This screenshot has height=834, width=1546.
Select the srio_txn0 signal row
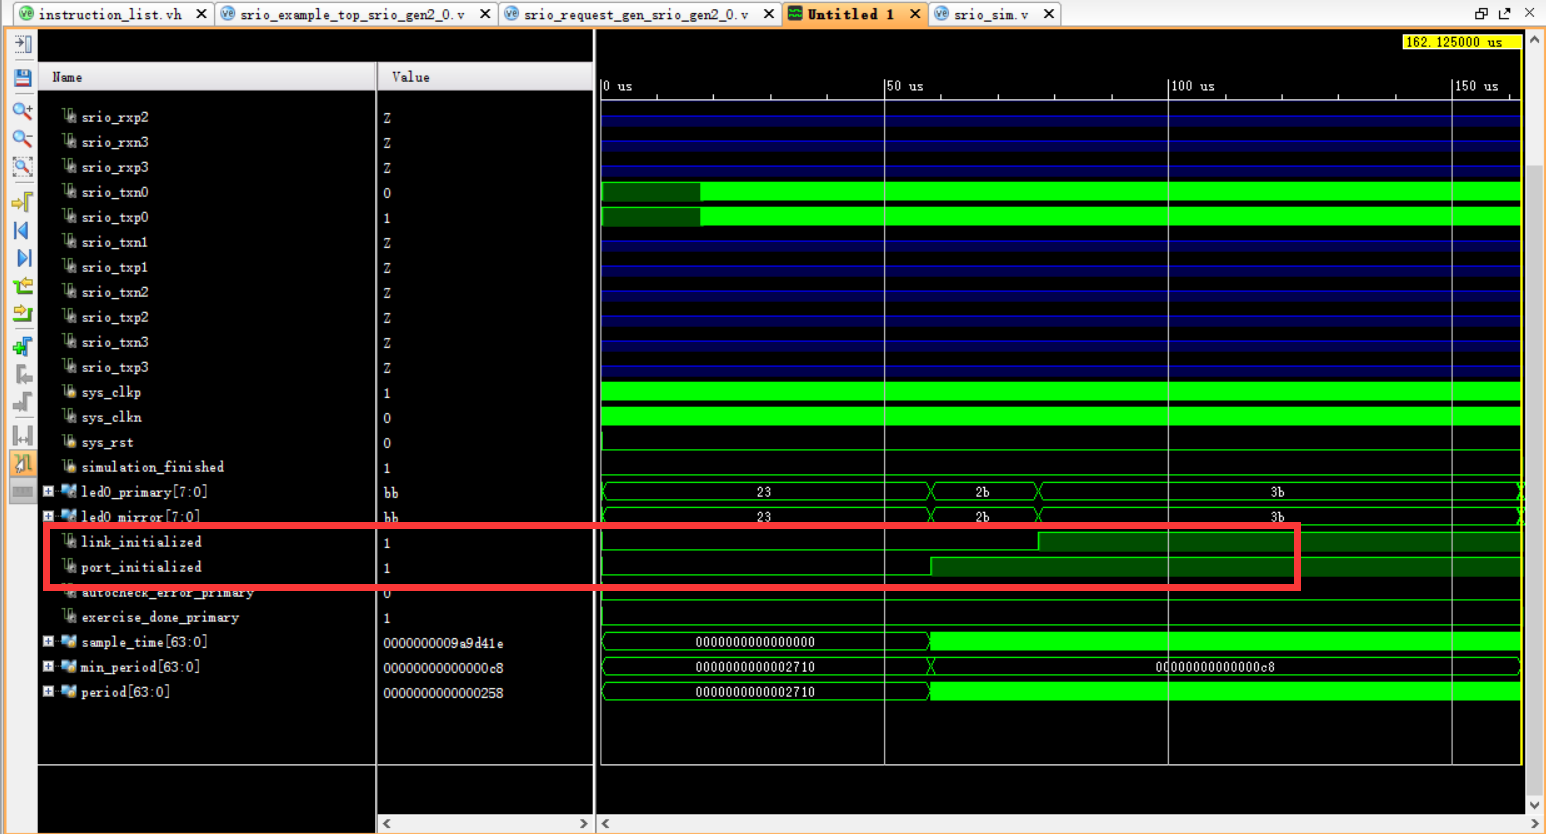tap(114, 192)
